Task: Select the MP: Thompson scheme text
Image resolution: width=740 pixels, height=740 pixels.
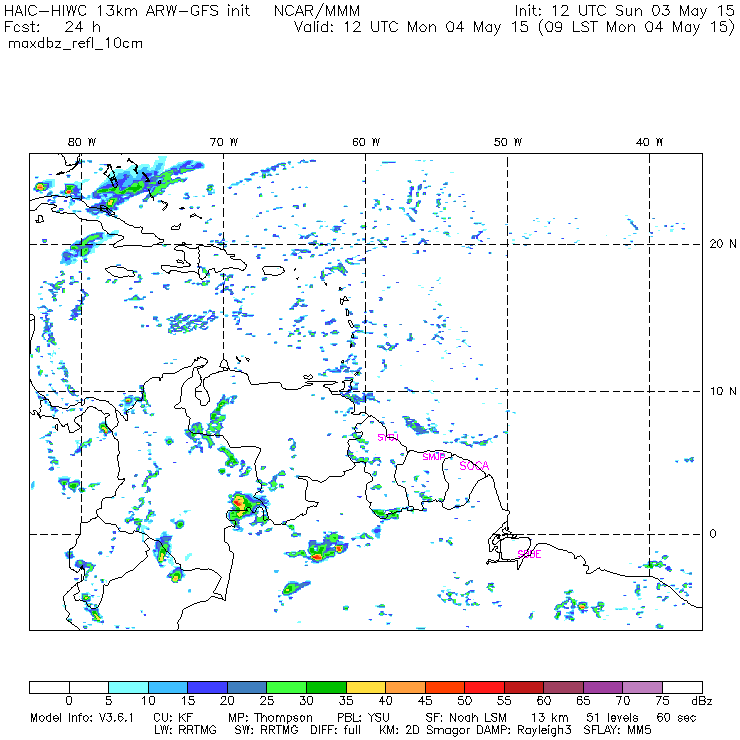Action: [270, 718]
